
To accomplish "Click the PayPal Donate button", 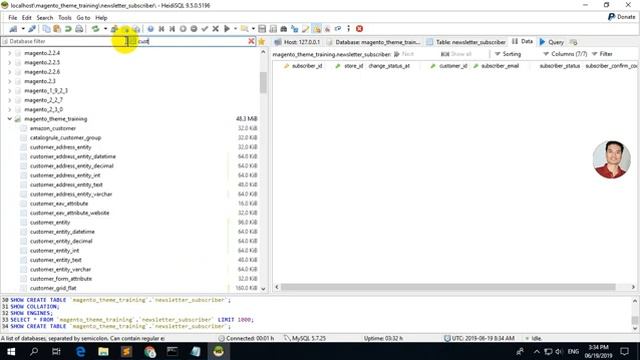I will tap(621, 17).
